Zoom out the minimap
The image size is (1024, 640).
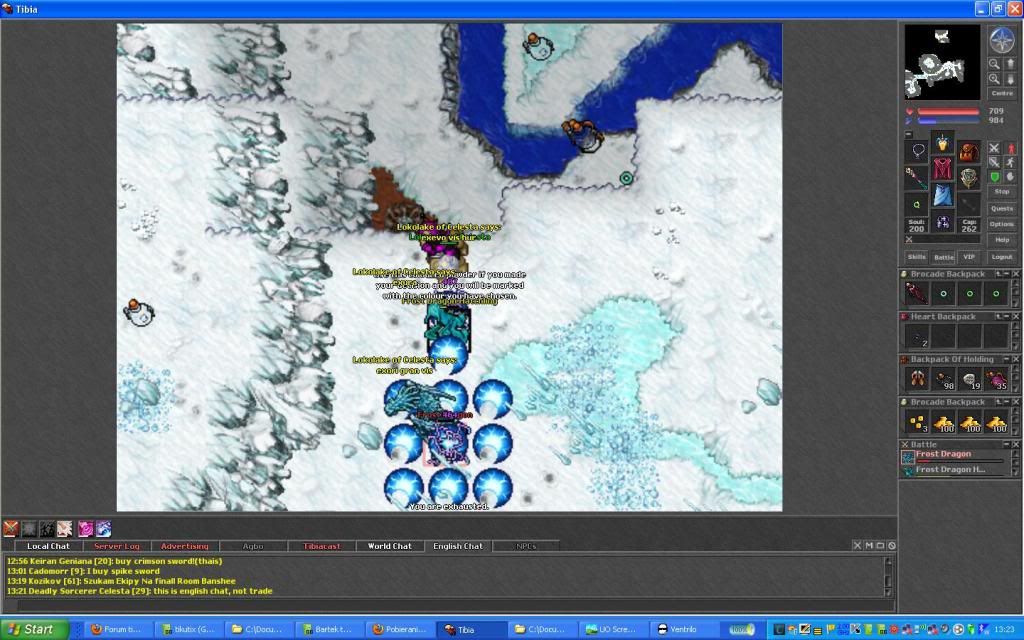pos(994,64)
